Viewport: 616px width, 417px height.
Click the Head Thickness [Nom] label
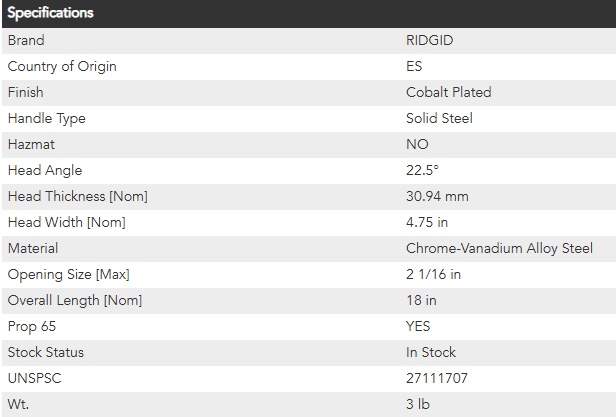(77, 196)
